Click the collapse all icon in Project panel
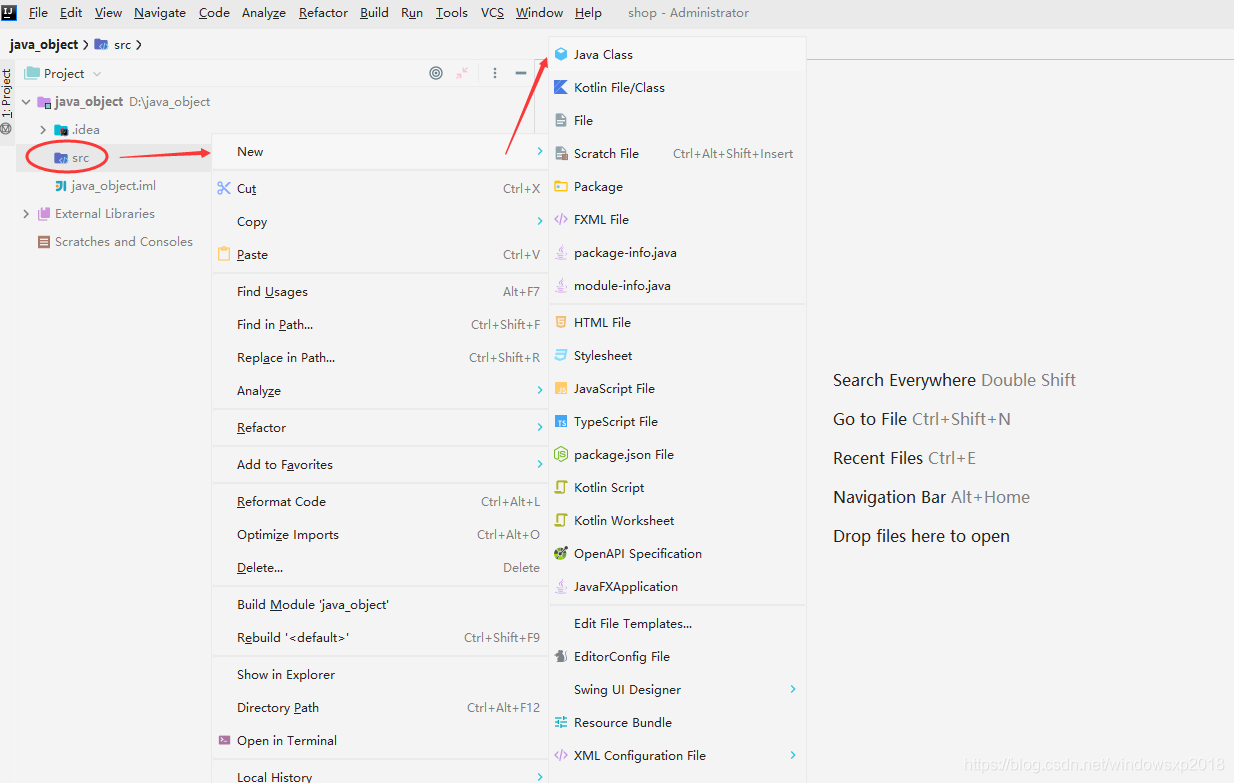1234x783 pixels. click(462, 73)
